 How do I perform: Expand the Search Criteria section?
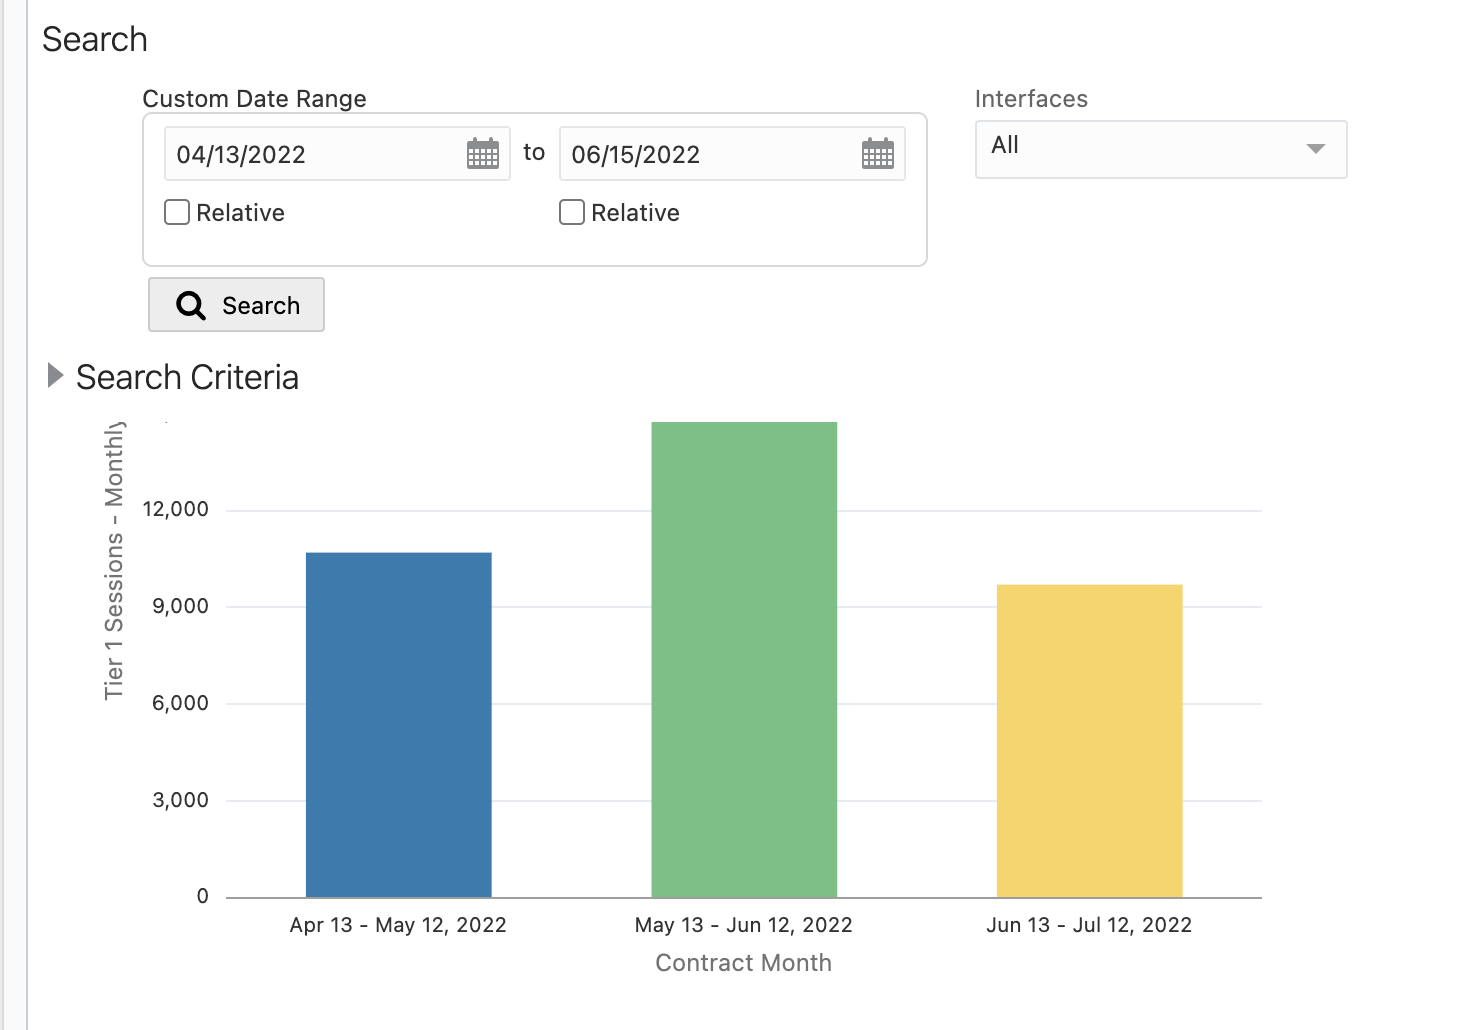56,376
